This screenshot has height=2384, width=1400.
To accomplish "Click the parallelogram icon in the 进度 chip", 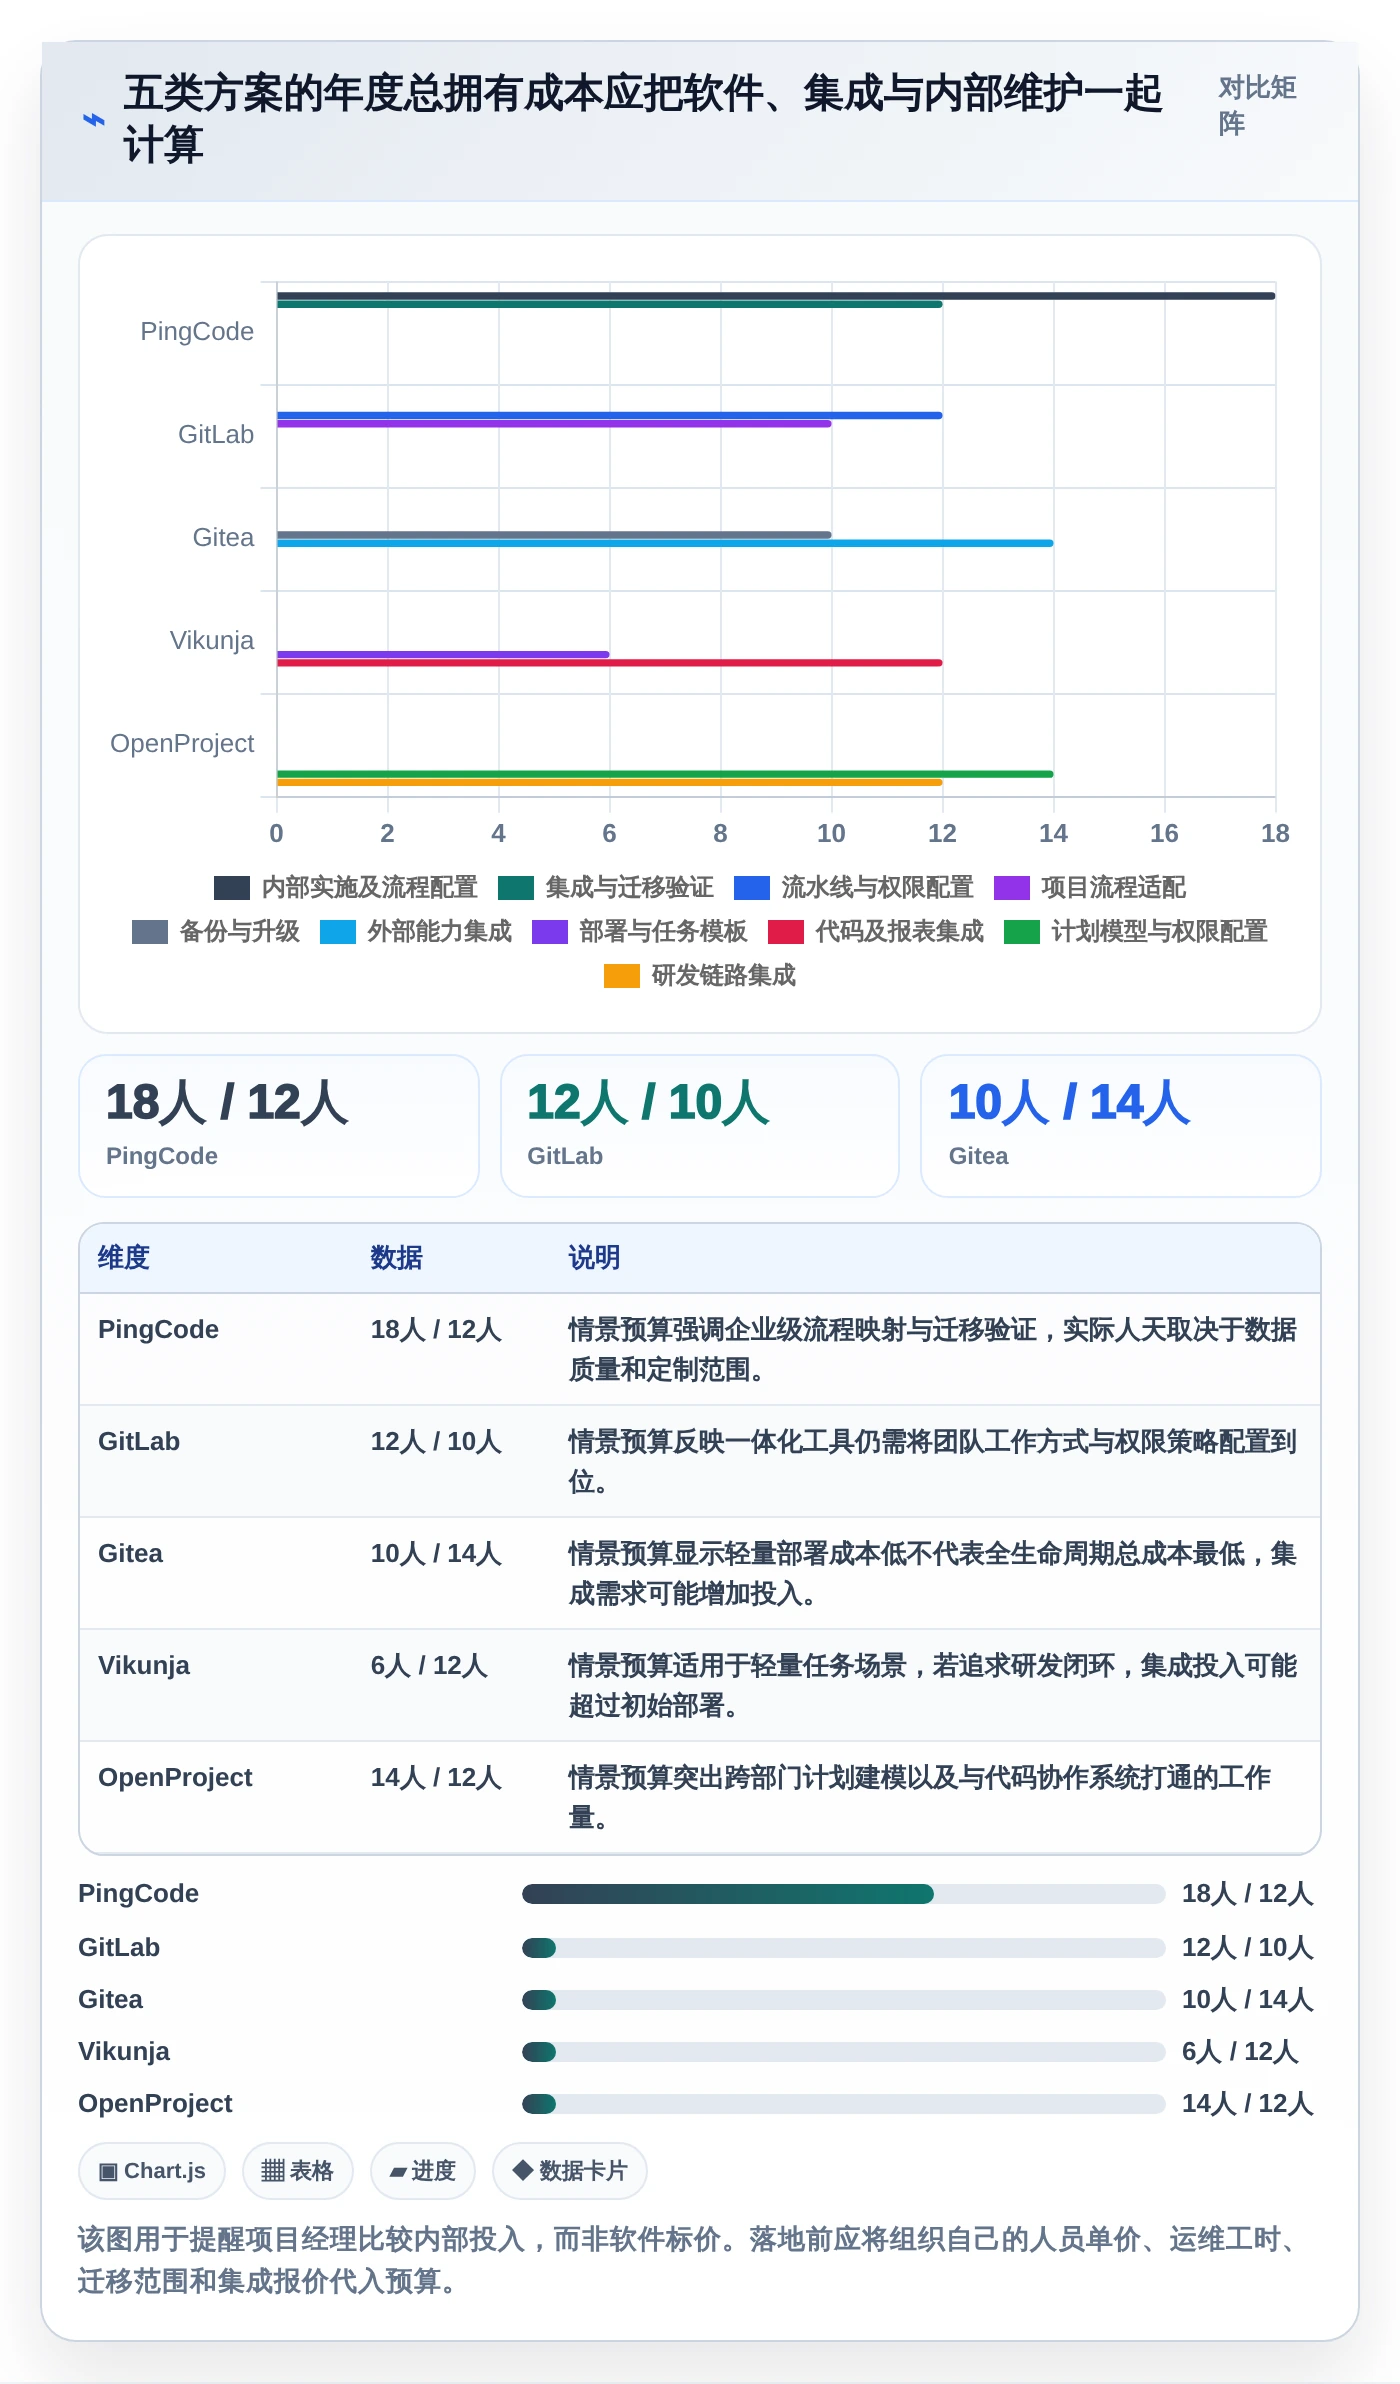I will 399,2172.
